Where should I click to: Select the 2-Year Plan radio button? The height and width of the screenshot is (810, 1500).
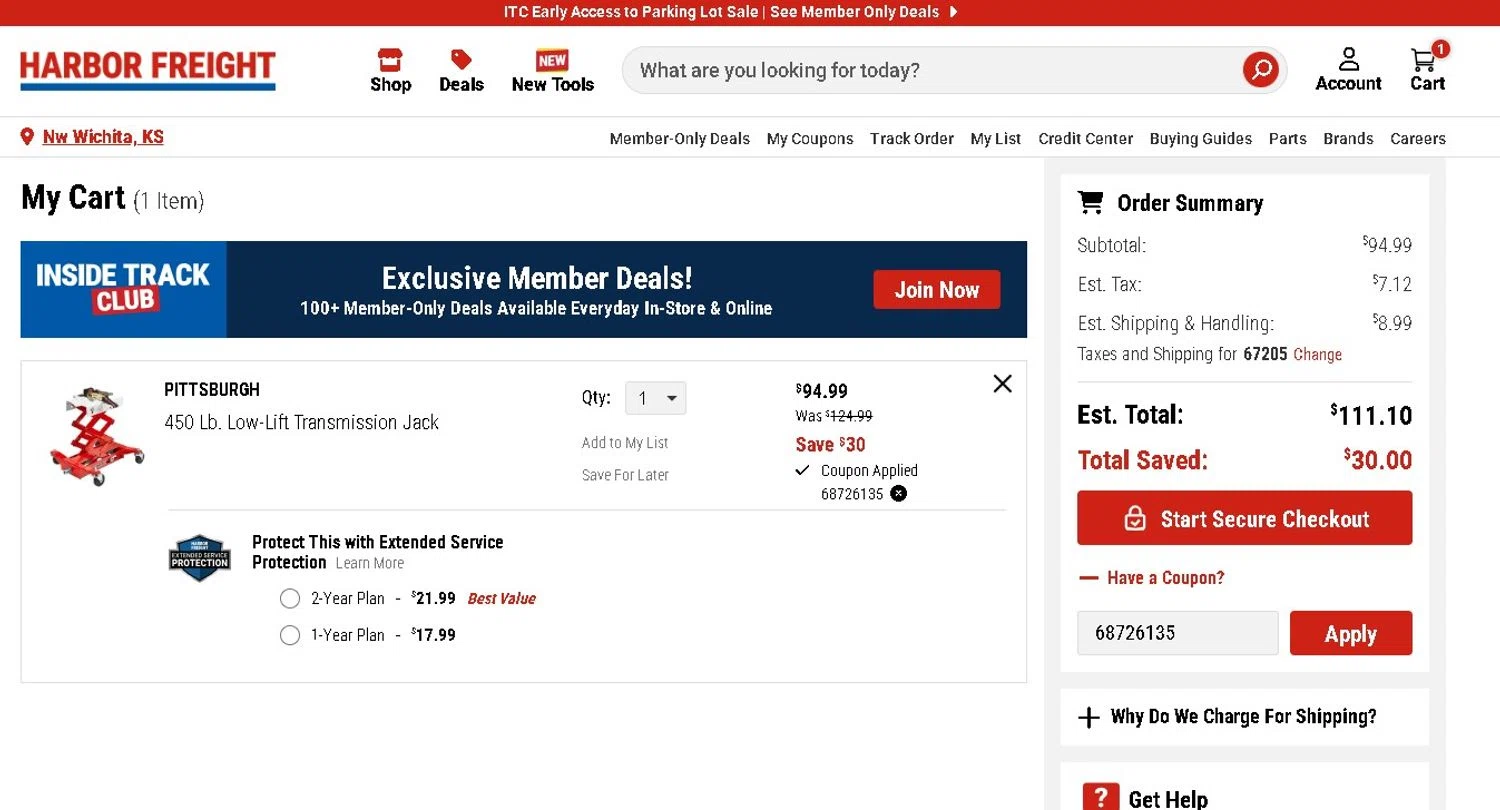pyautogui.click(x=290, y=599)
